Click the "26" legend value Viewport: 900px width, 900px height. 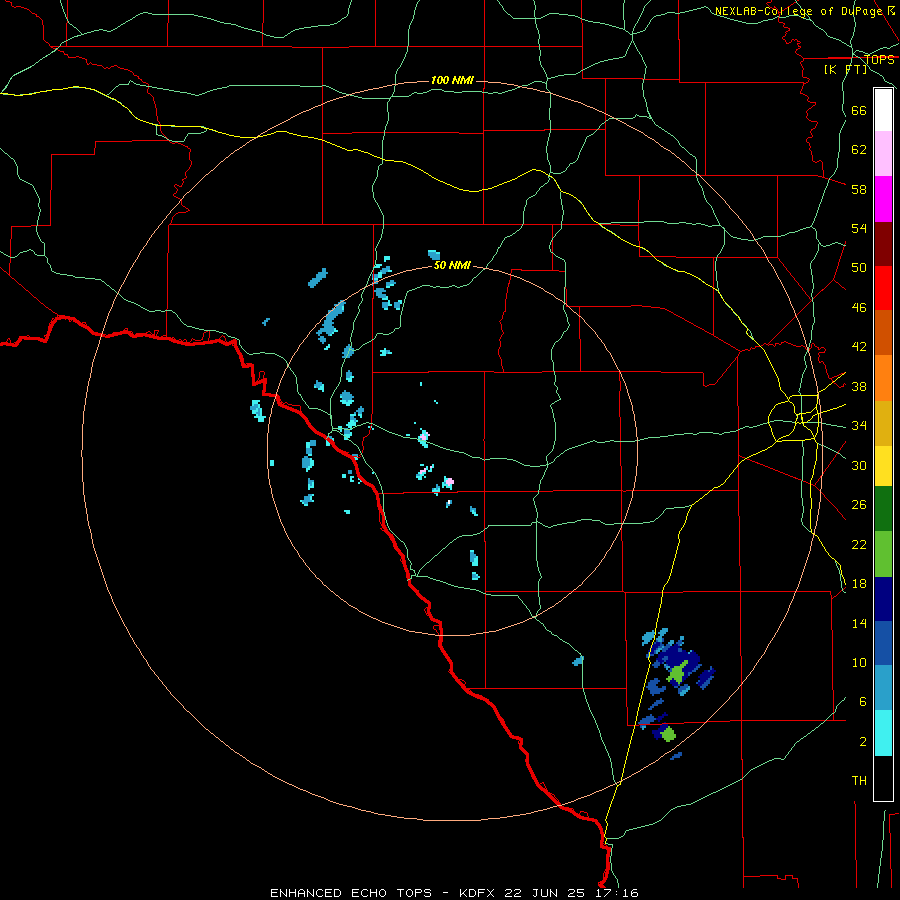(859, 505)
